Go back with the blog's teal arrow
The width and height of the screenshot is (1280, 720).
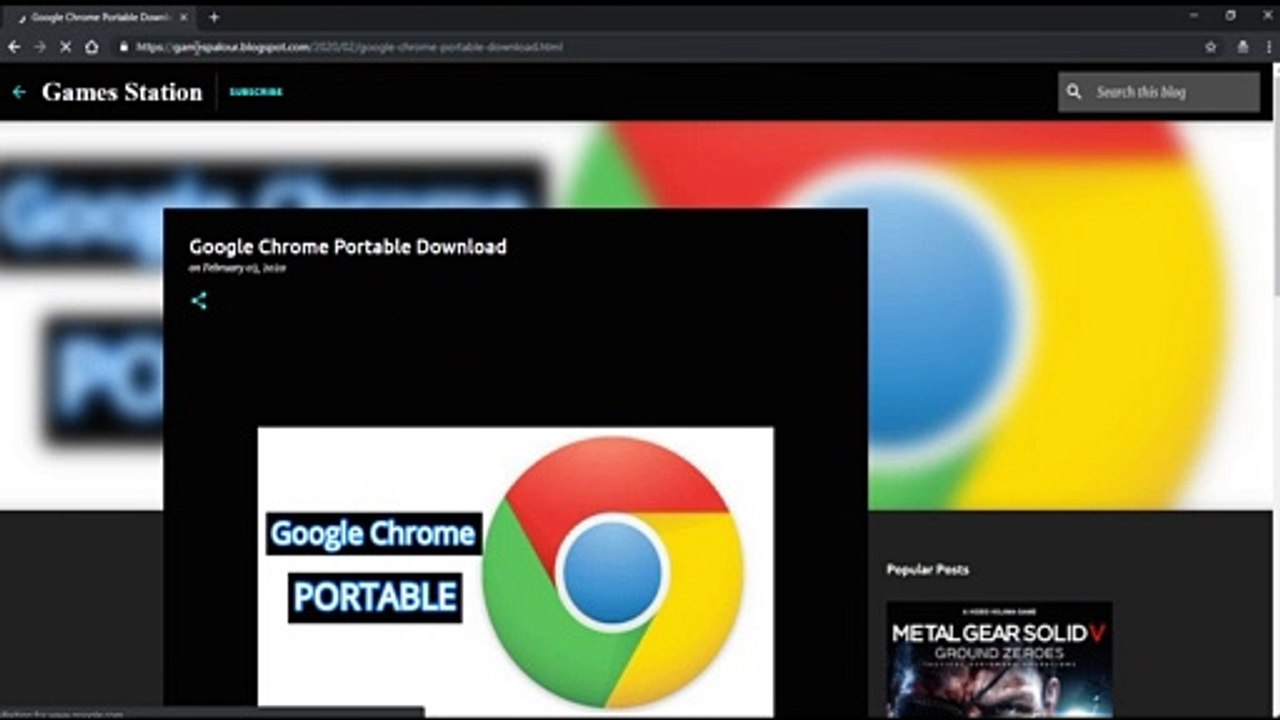pyautogui.click(x=19, y=92)
